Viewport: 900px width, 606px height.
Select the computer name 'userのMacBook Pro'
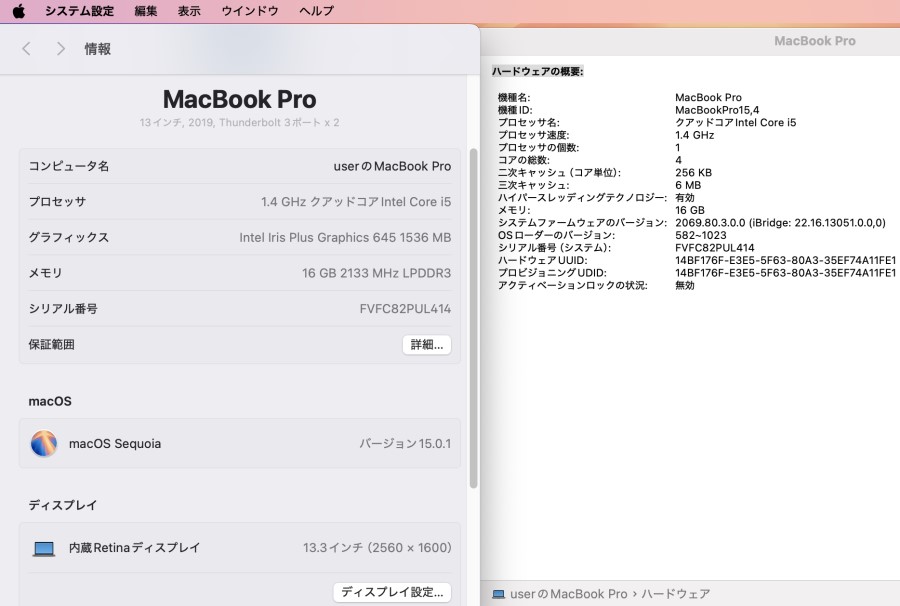392,166
